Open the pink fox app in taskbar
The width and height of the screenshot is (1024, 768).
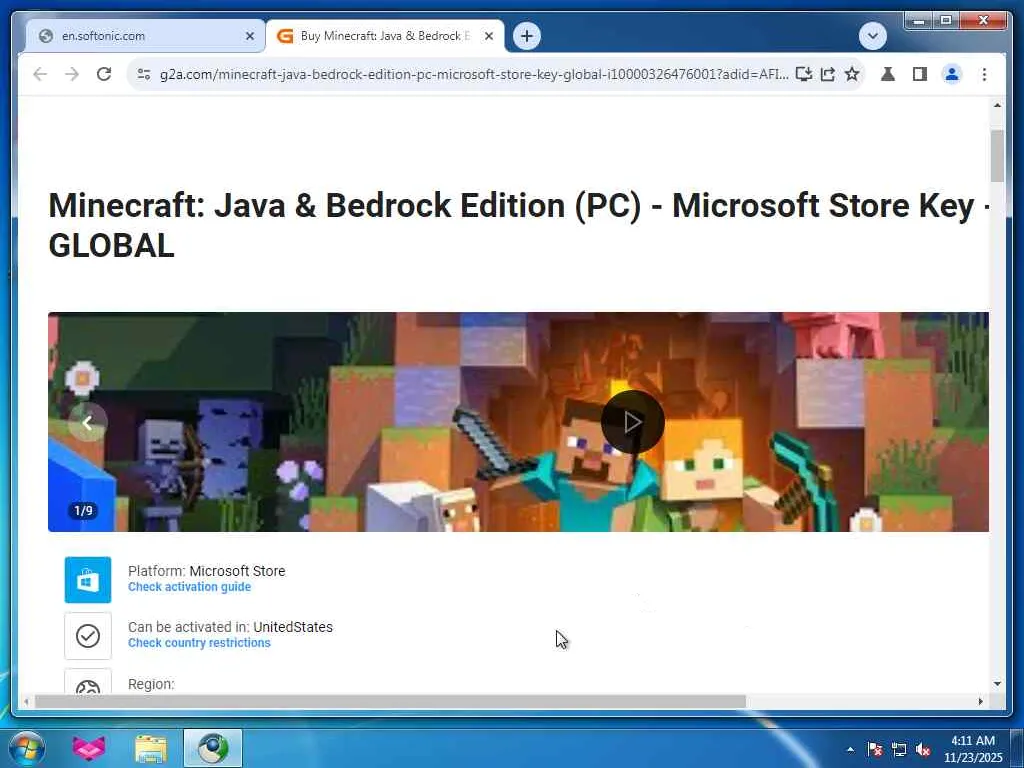[88, 748]
